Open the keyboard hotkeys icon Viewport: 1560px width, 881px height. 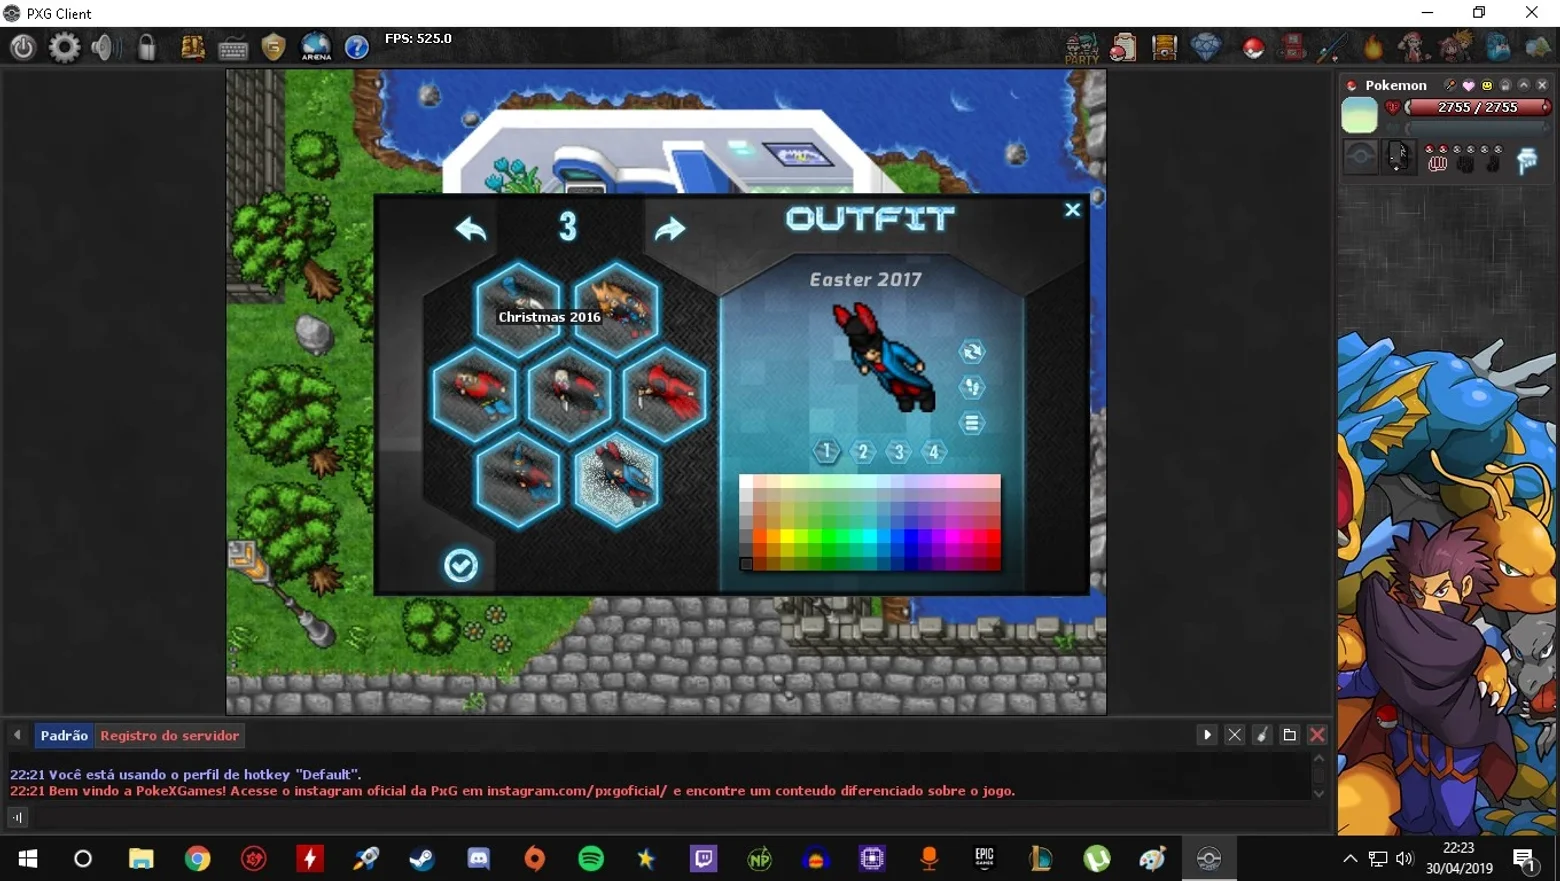233,48
